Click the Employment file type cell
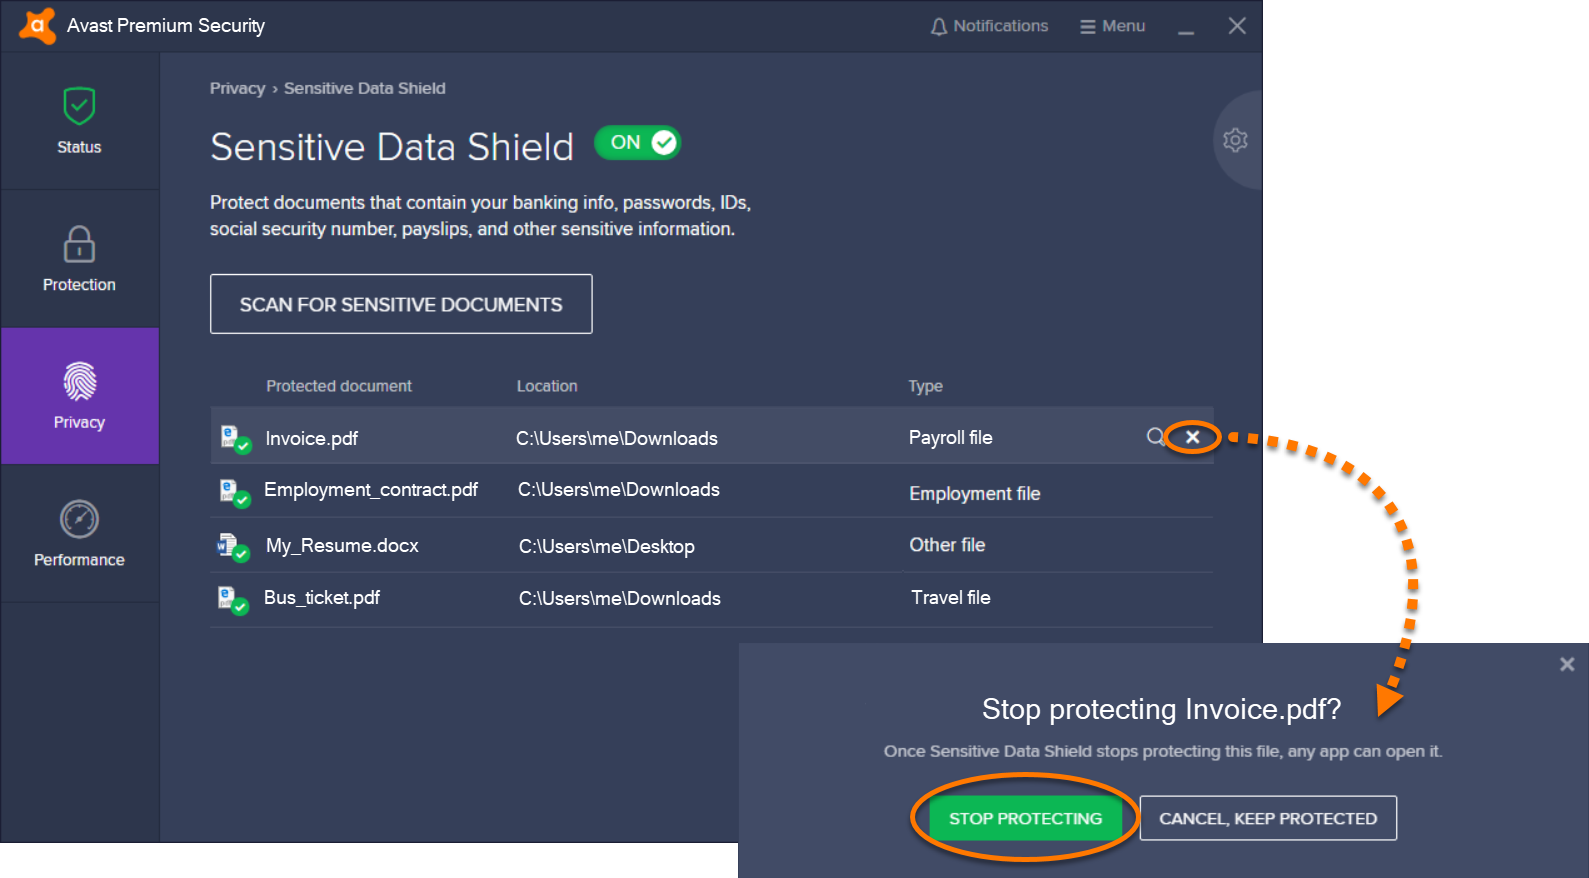This screenshot has width=1589, height=878. click(x=974, y=493)
